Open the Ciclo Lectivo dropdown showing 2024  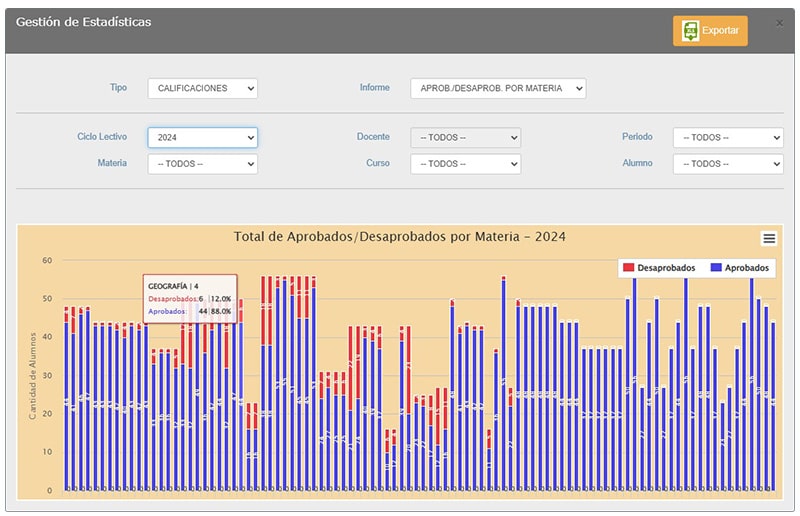[x=203, y=137]
